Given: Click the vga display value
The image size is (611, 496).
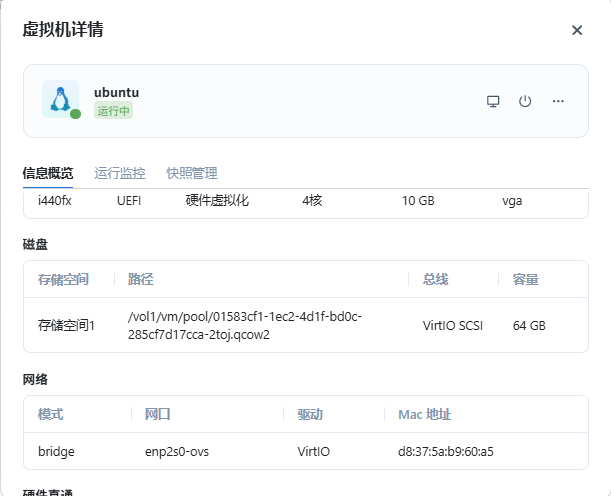Looking at the screenshot, I should [x=512, y=201].
